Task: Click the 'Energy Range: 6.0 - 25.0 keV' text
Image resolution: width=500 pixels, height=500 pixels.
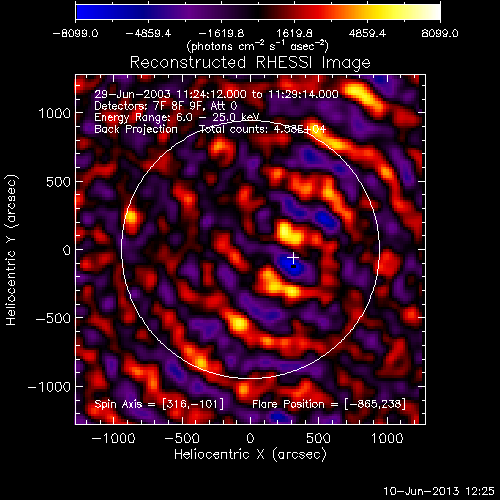Action: point(177,117)
